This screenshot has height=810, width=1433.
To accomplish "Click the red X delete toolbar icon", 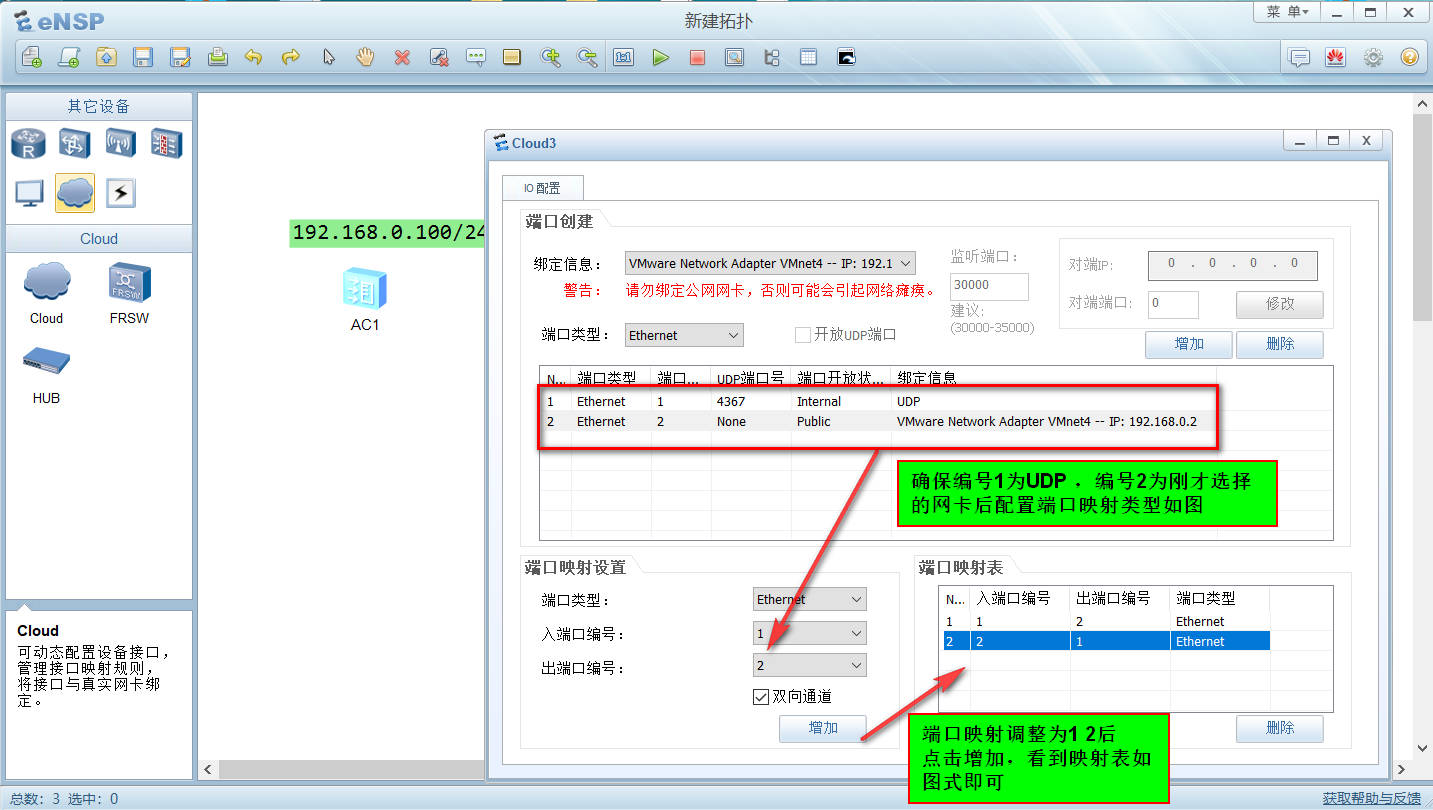I will tap(403, 57).
